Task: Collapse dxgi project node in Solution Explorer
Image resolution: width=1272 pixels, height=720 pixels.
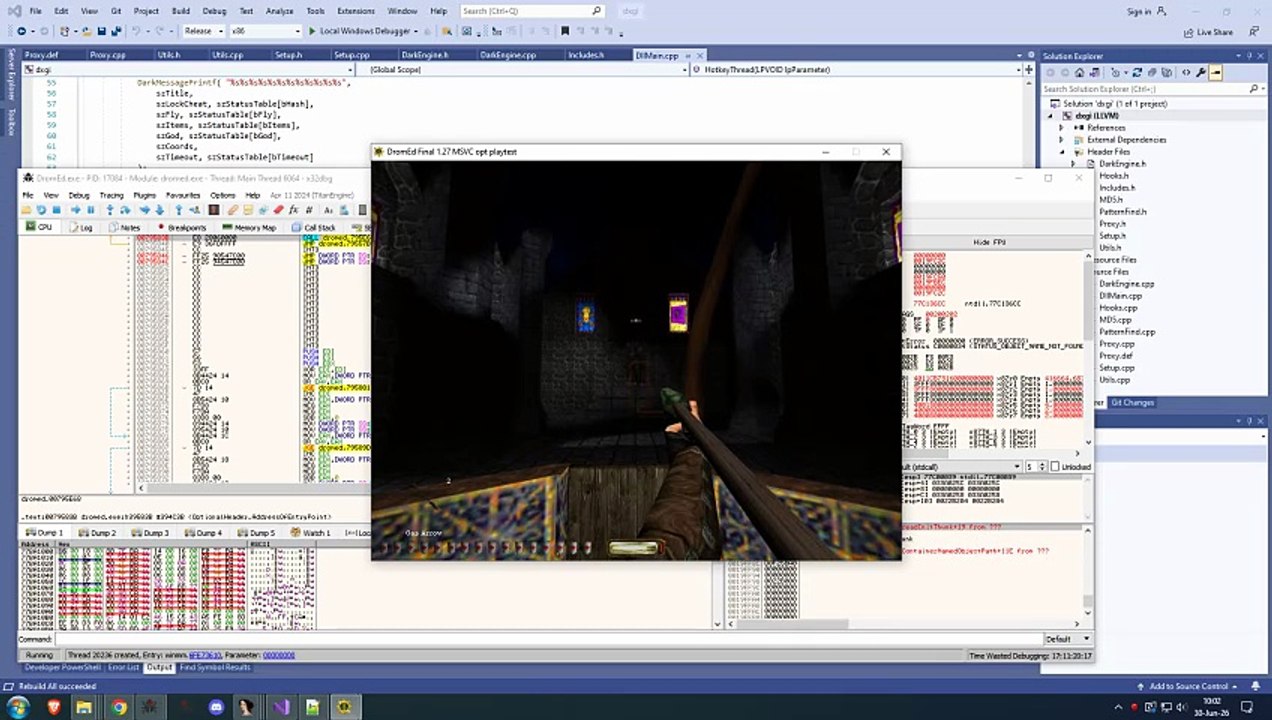Action: 1051,116
